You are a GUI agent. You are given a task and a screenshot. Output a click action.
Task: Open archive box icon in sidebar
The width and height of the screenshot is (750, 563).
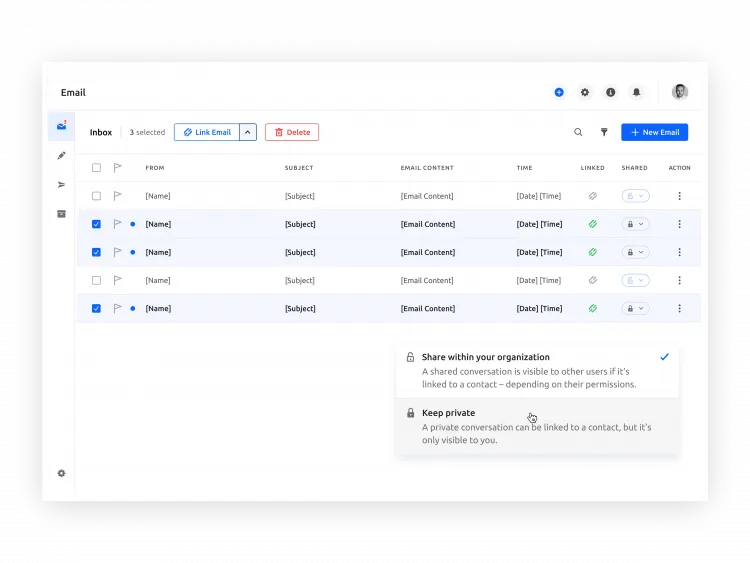61,214
